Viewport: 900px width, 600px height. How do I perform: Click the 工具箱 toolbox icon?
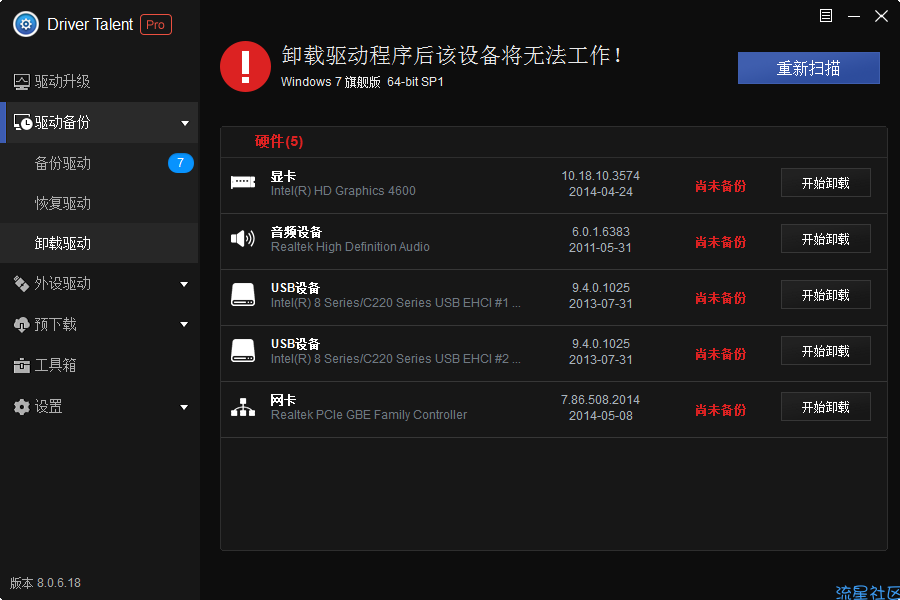point(21,365)
